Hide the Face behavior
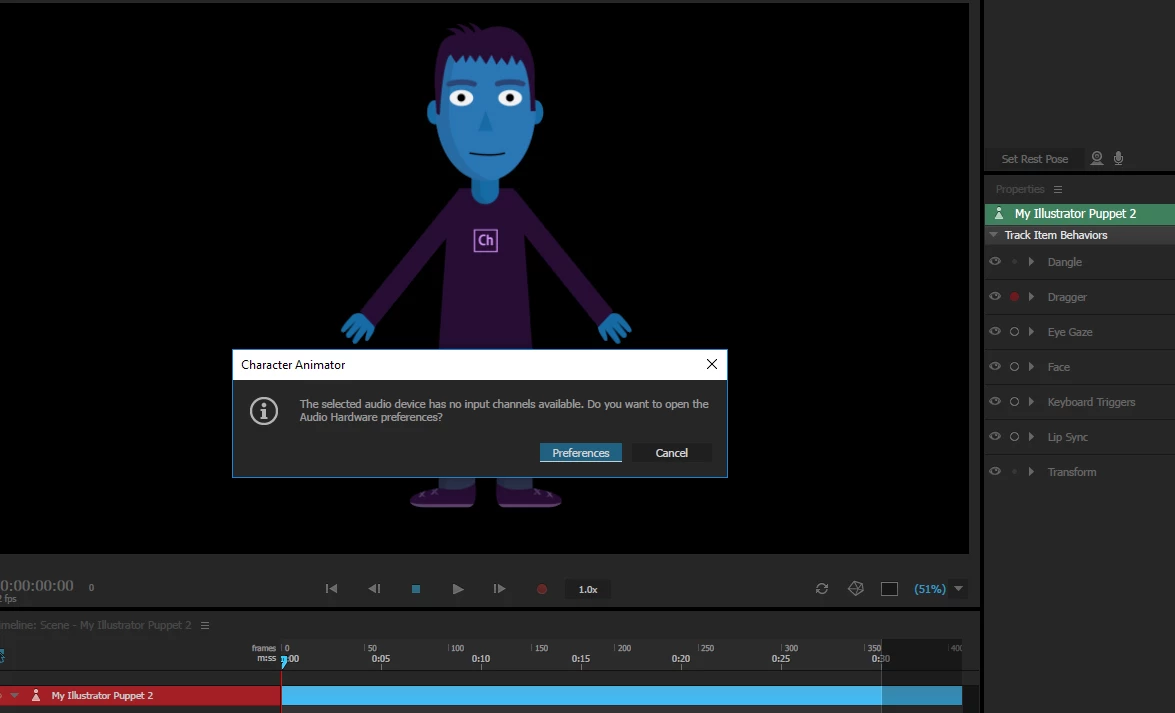 pyautogui.click(x=995, y=367)
